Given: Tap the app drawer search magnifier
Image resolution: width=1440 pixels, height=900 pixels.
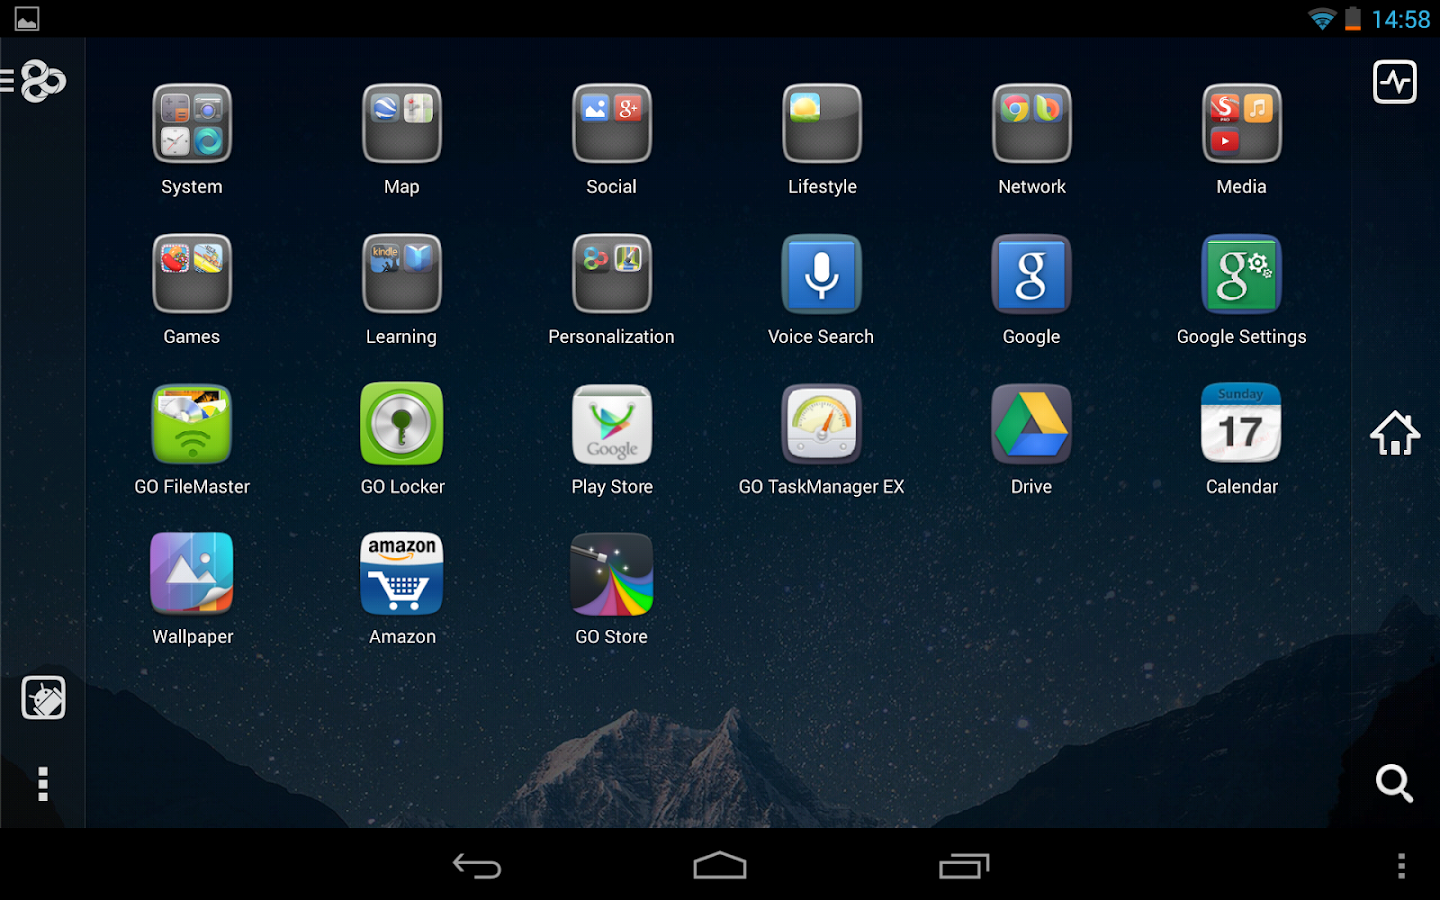Looking at the screenshot, I should pyautogui.click(x=1394, y=784).
